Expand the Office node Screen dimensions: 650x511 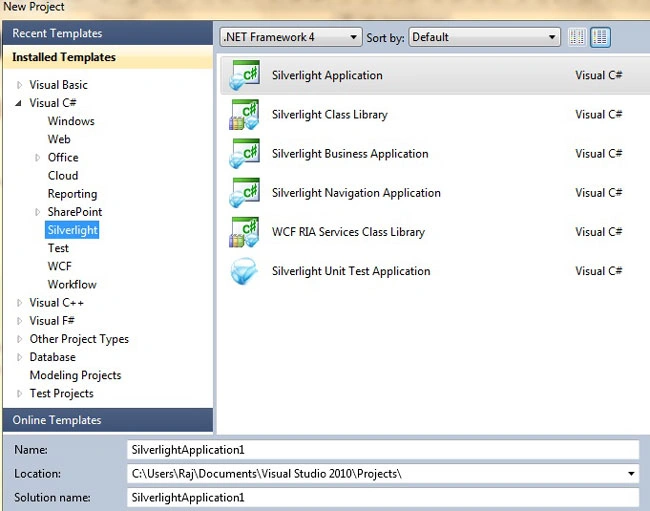[37, 157]
